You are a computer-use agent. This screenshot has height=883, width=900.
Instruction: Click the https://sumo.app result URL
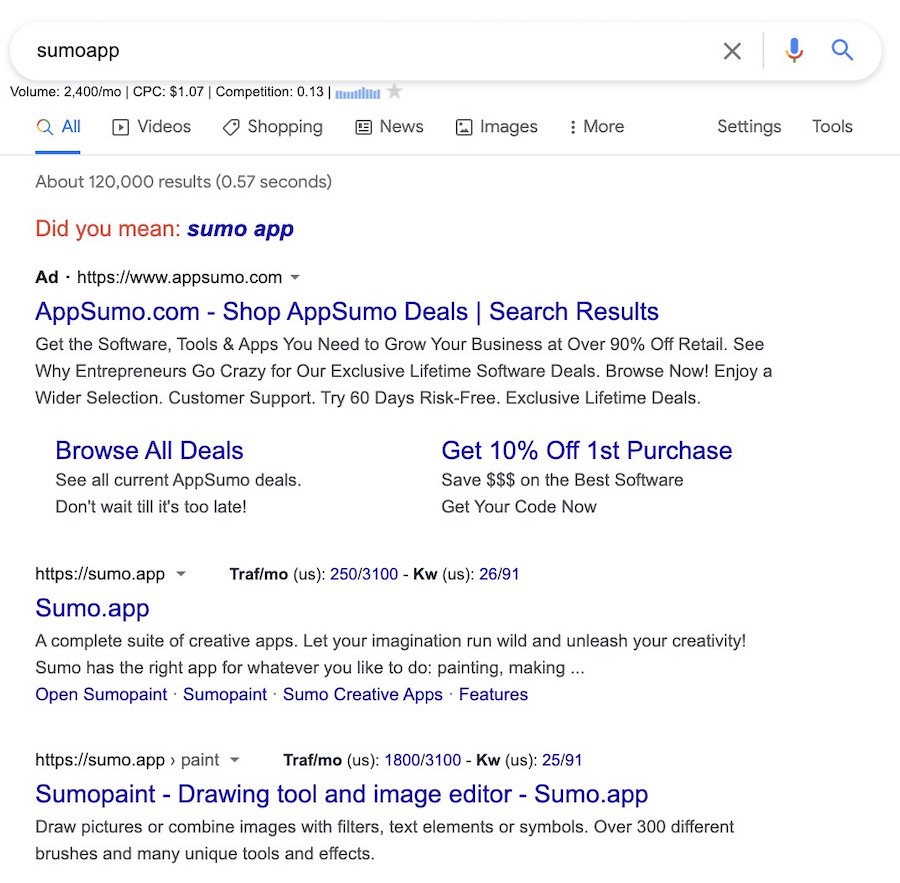tap(100, 574)
